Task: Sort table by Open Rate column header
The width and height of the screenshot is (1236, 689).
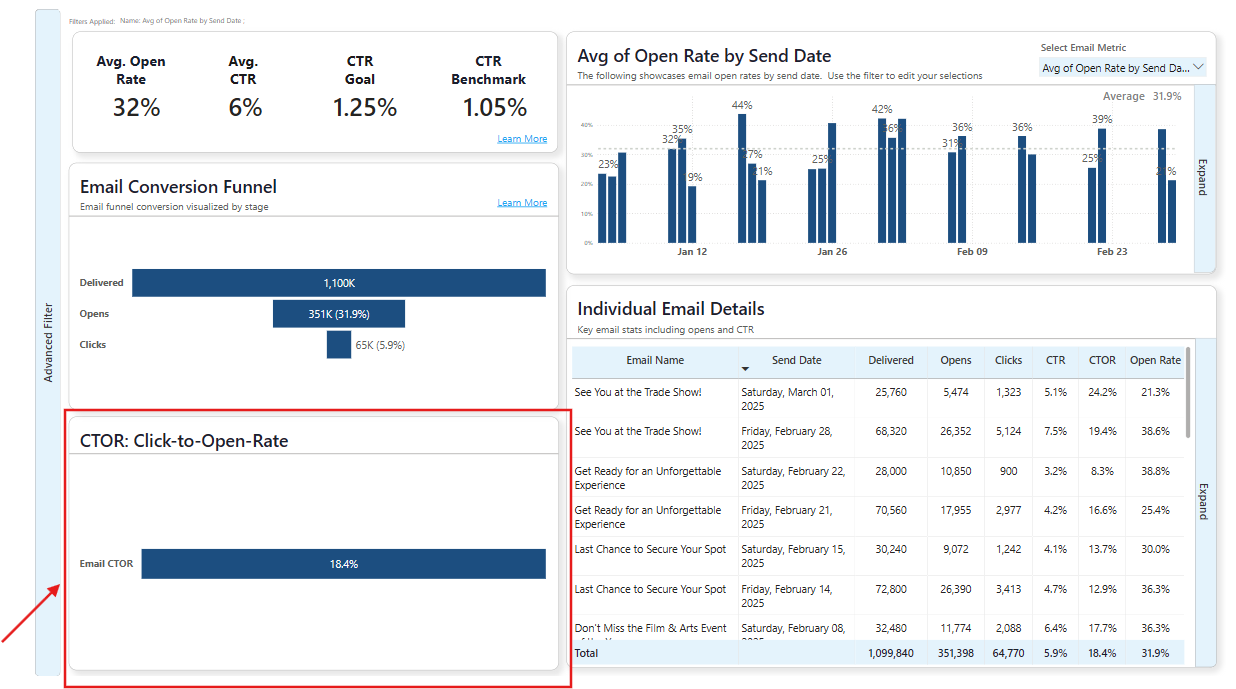Action: [1155, 360]
